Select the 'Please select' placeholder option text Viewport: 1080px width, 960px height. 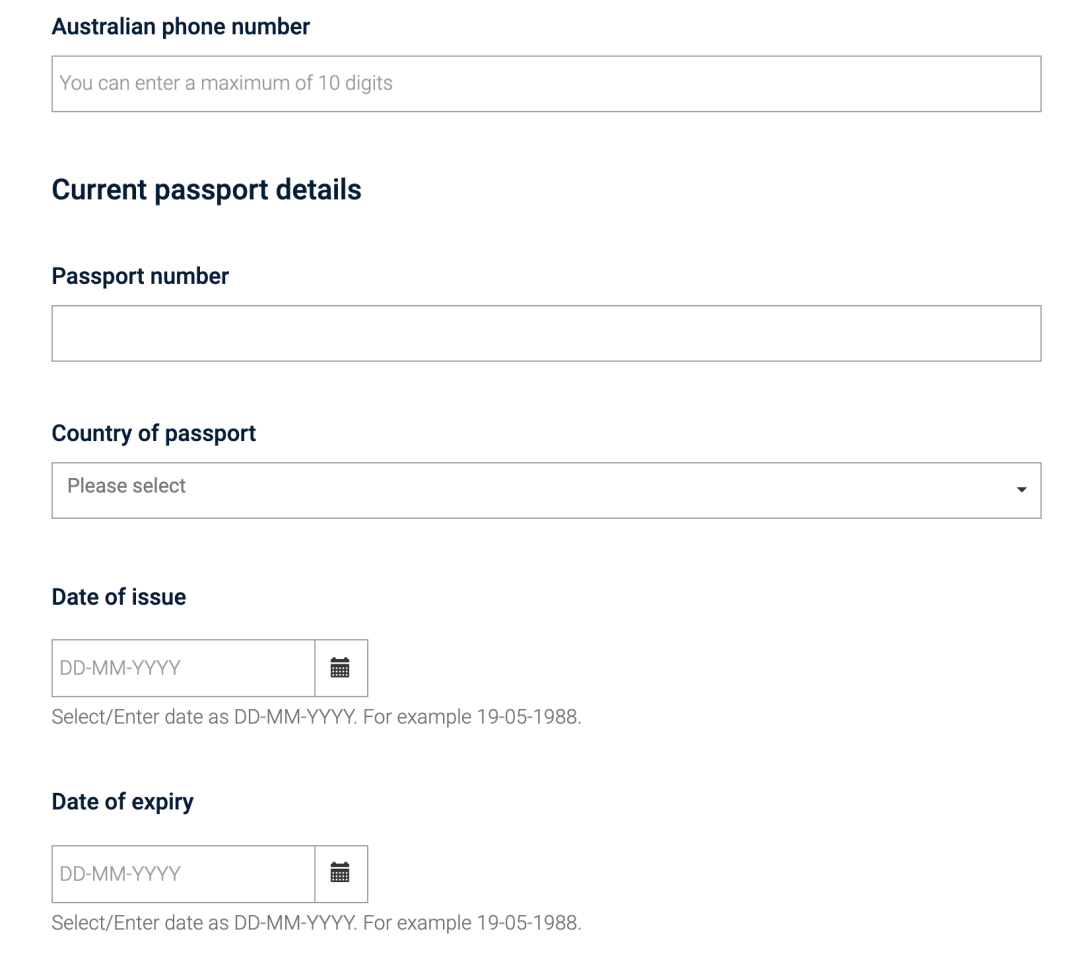coord(127,486)
